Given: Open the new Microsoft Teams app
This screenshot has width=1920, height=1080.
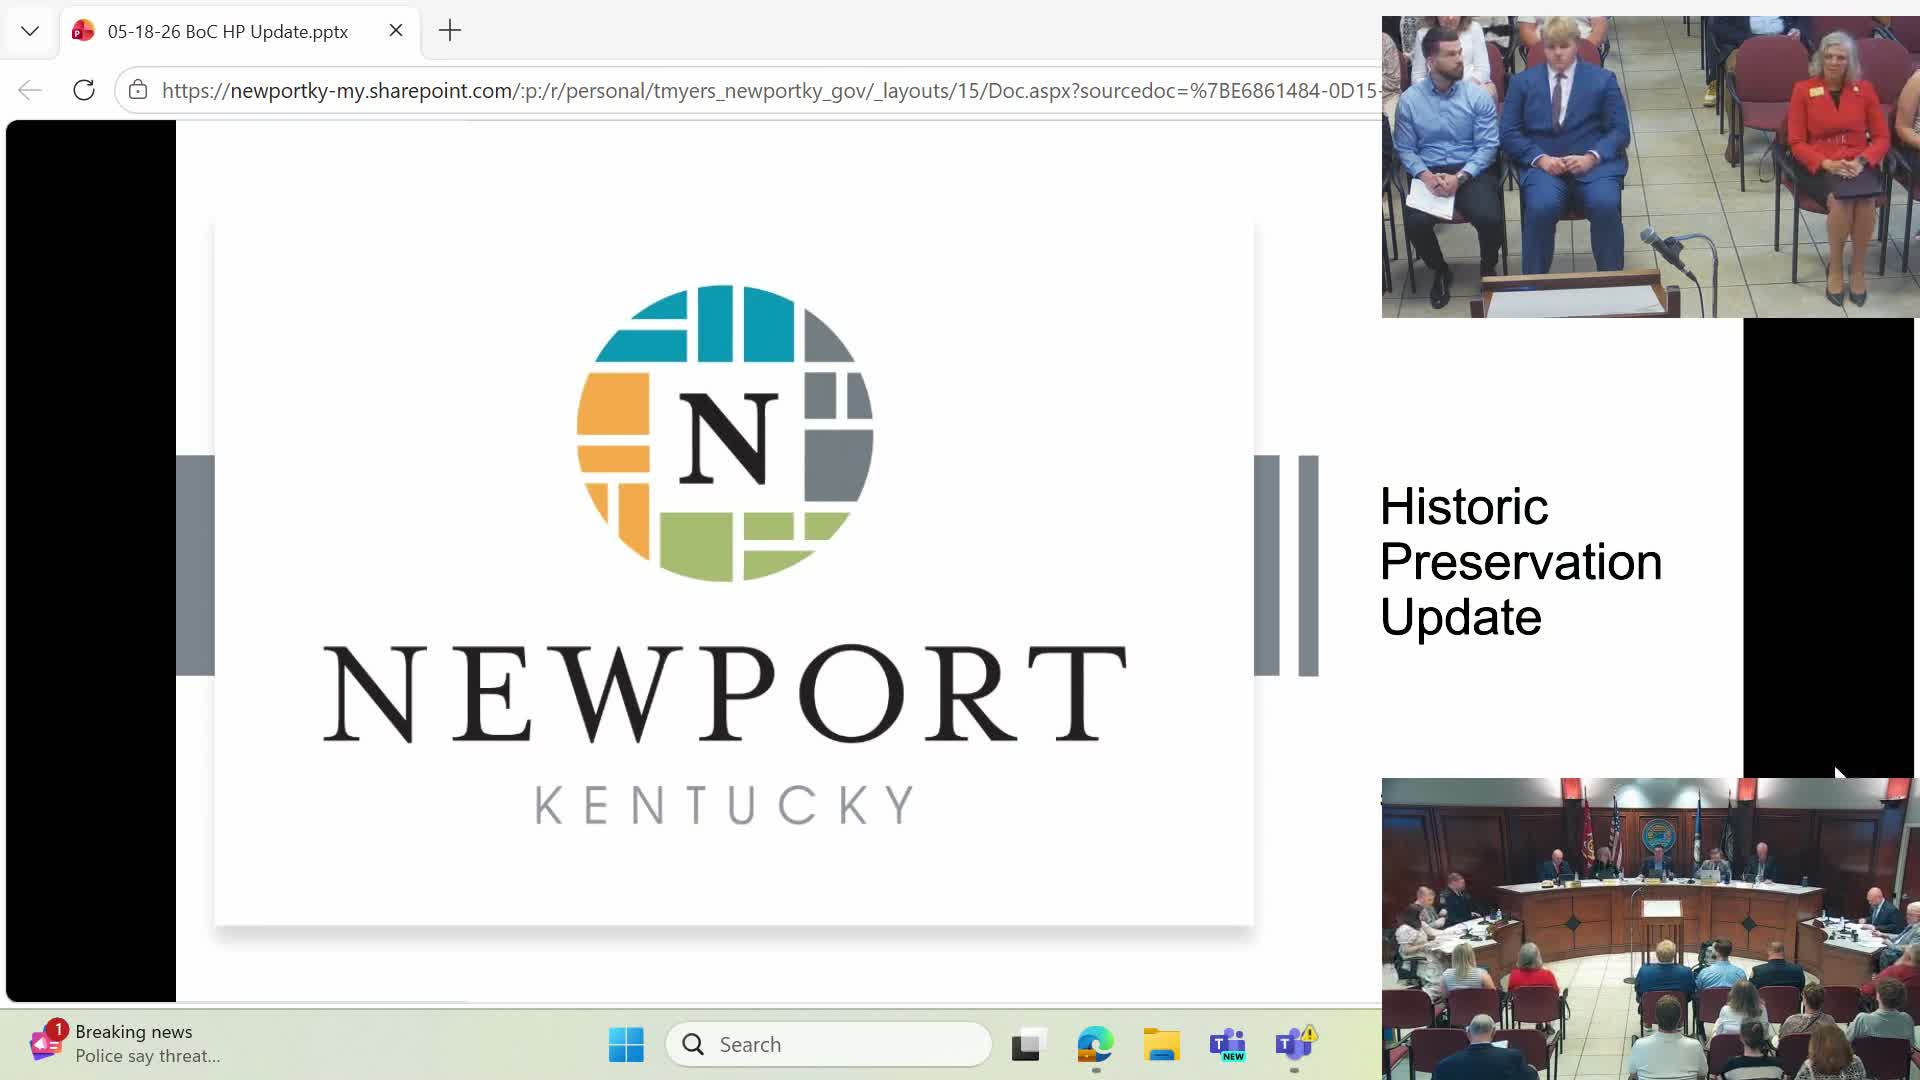Looking at the screenshot, I should pyautogui.click(x=1228, y=1045).
